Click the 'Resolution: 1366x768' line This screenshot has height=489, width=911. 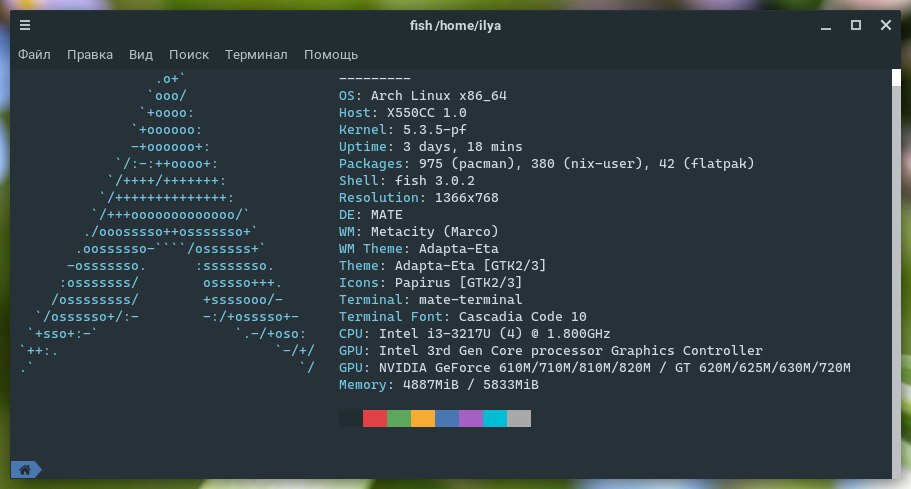click(x=419, y=197)
